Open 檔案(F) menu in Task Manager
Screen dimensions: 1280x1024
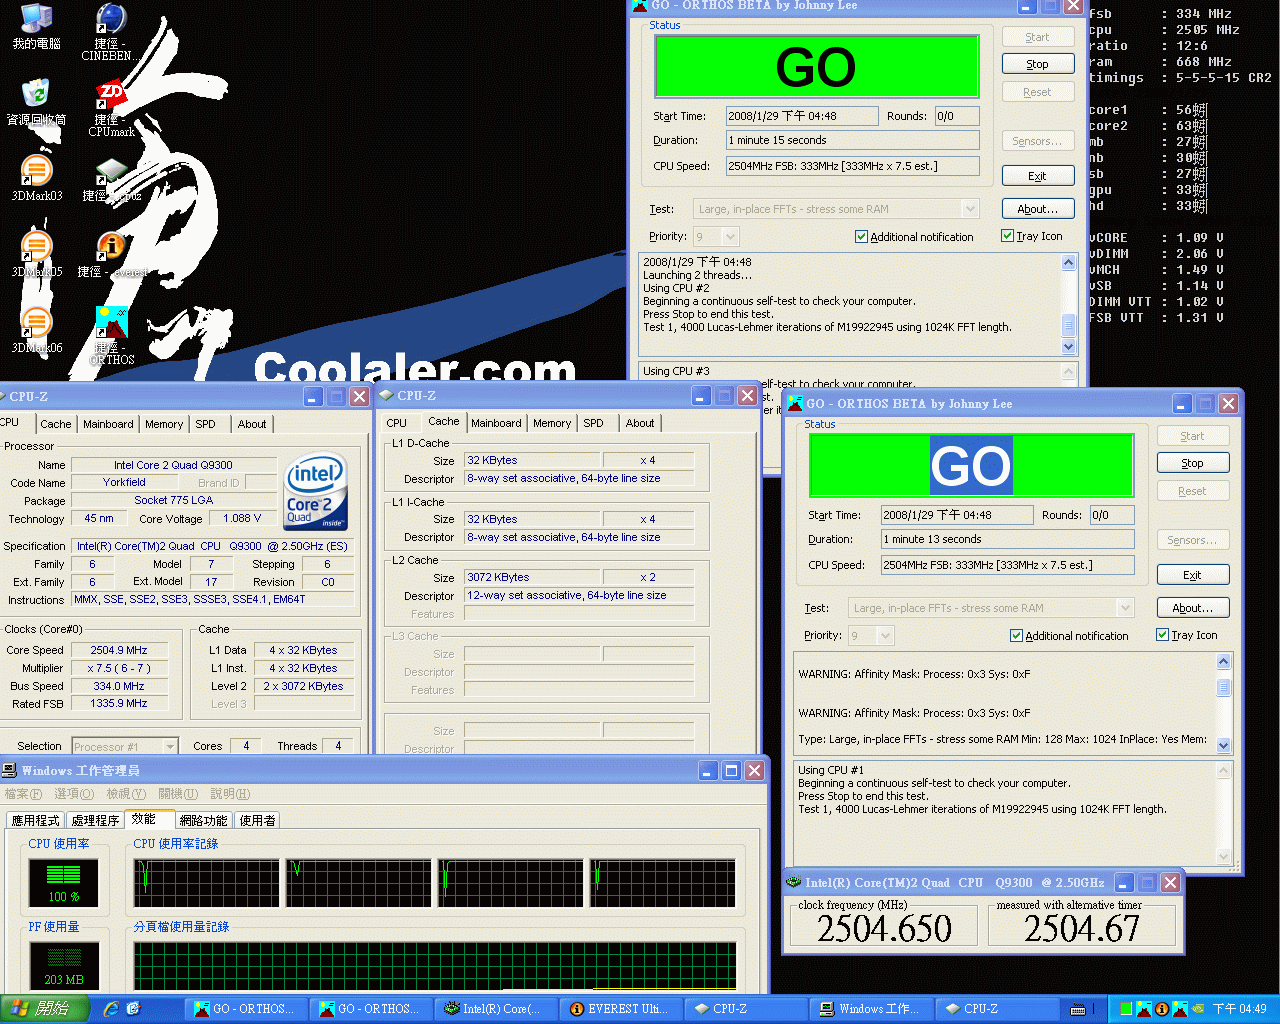(x=23, y=794)
